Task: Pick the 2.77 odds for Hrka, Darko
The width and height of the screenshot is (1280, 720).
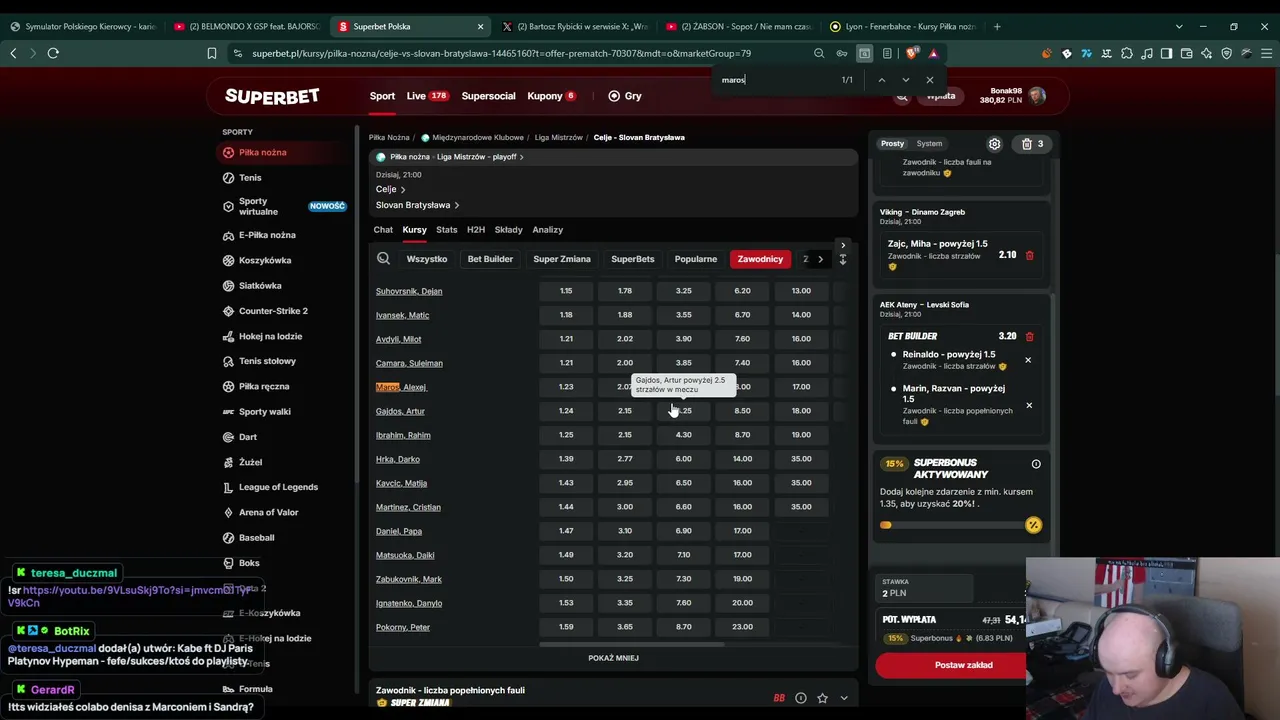Action: point(625,459)
